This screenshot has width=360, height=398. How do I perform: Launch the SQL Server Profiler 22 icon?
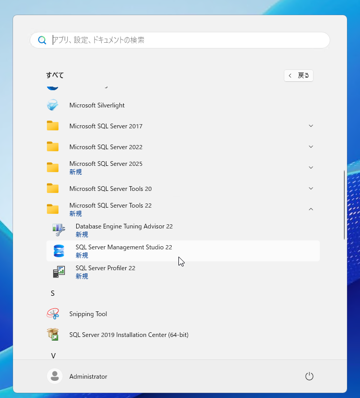(x=59, y=272)
